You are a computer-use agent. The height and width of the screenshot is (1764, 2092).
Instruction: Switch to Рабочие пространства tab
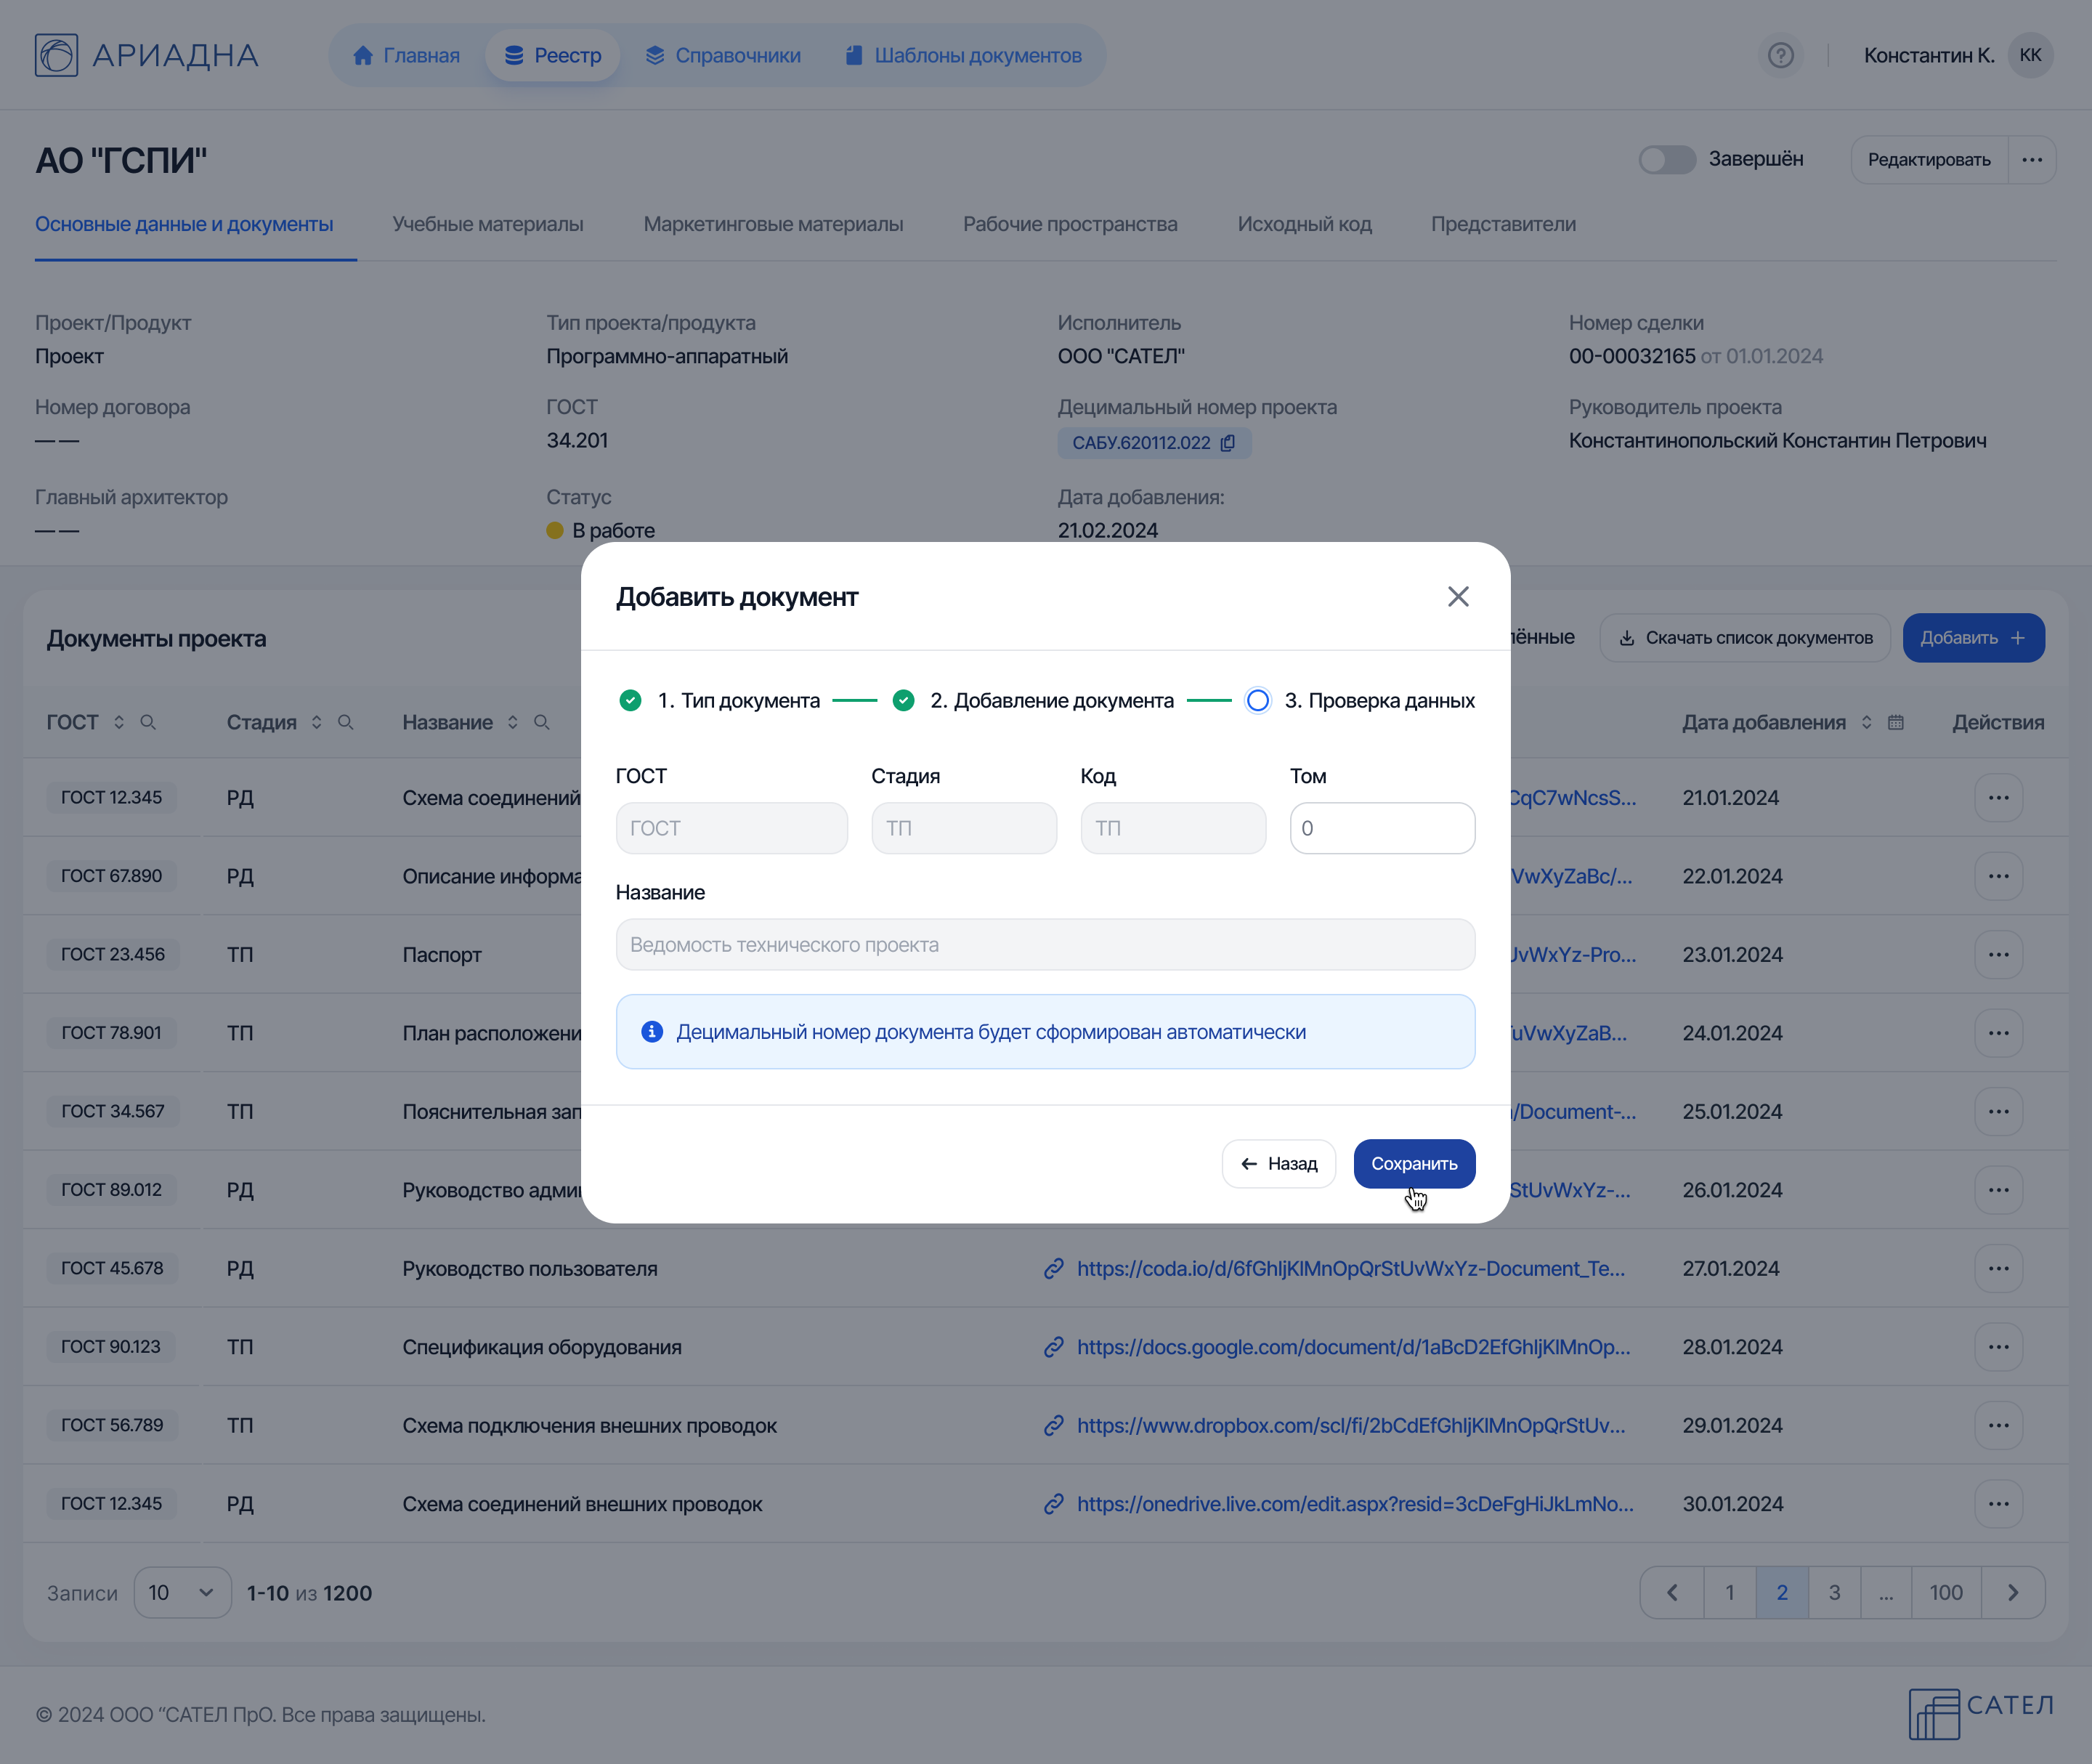(x=1070, y=224)
